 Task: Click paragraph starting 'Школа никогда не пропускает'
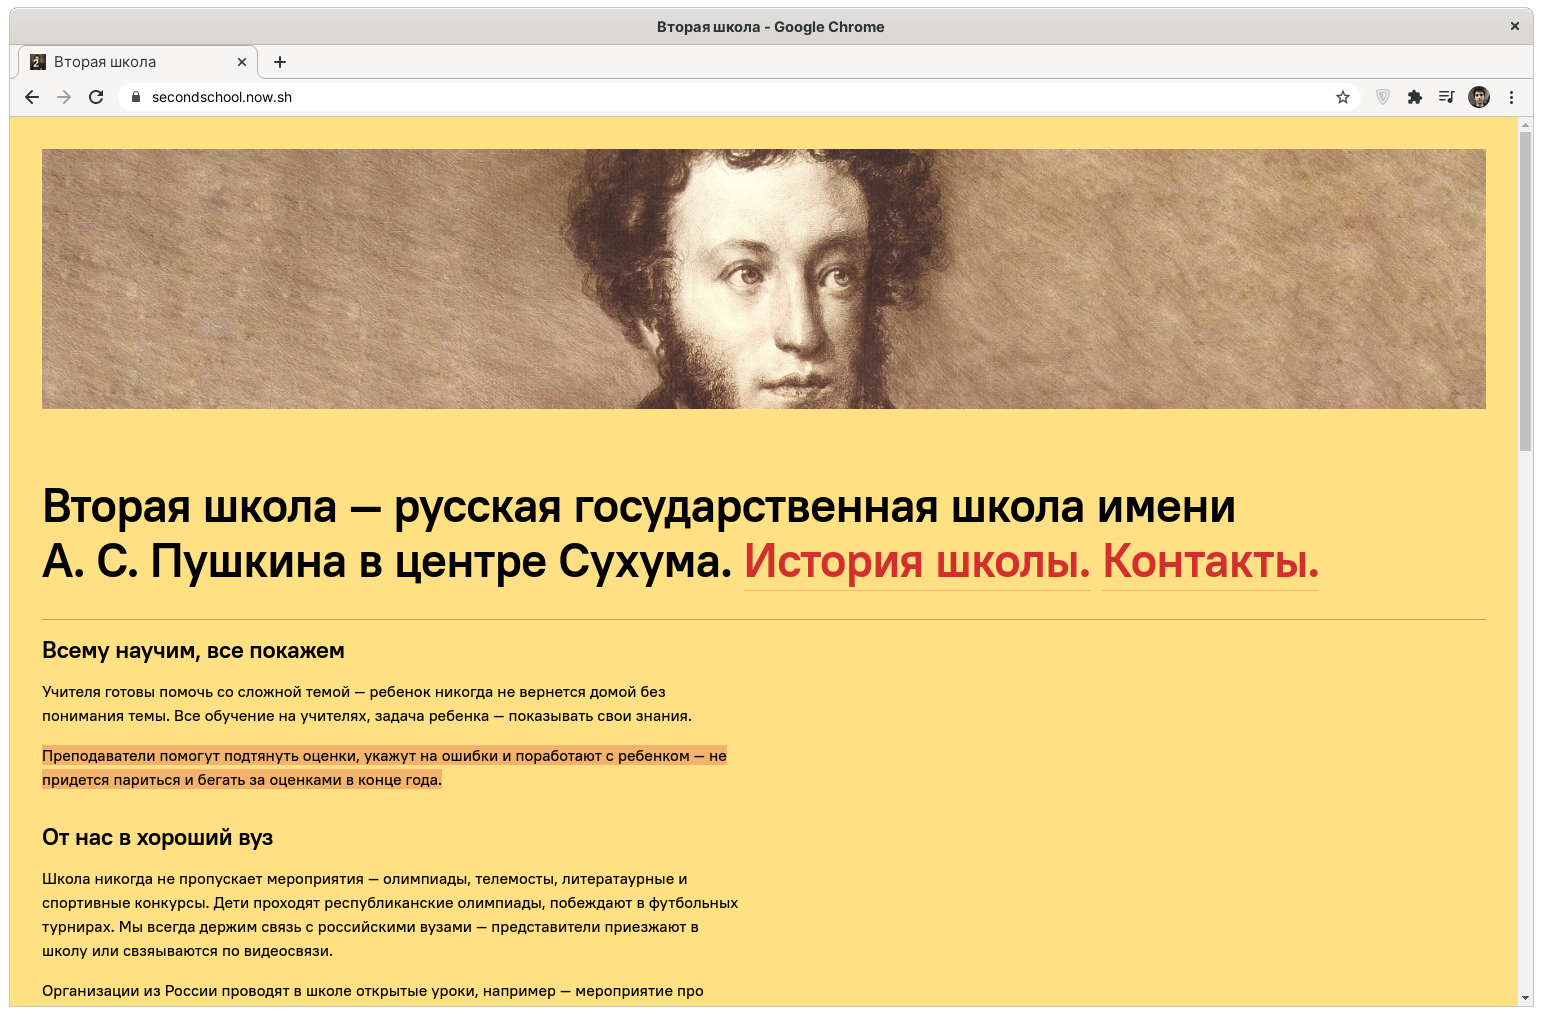pos(390,915)
